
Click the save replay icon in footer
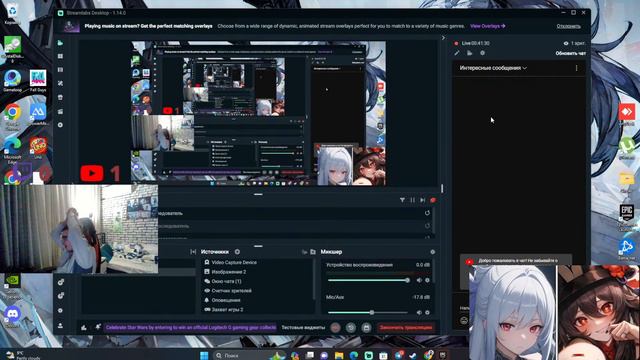[366, 327]
